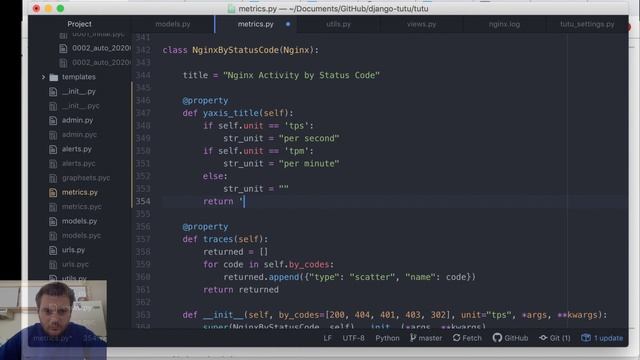Viewport: 640px width, 360px height.
Task: Switch to the views.py tab
Action: tap(421, 24)
